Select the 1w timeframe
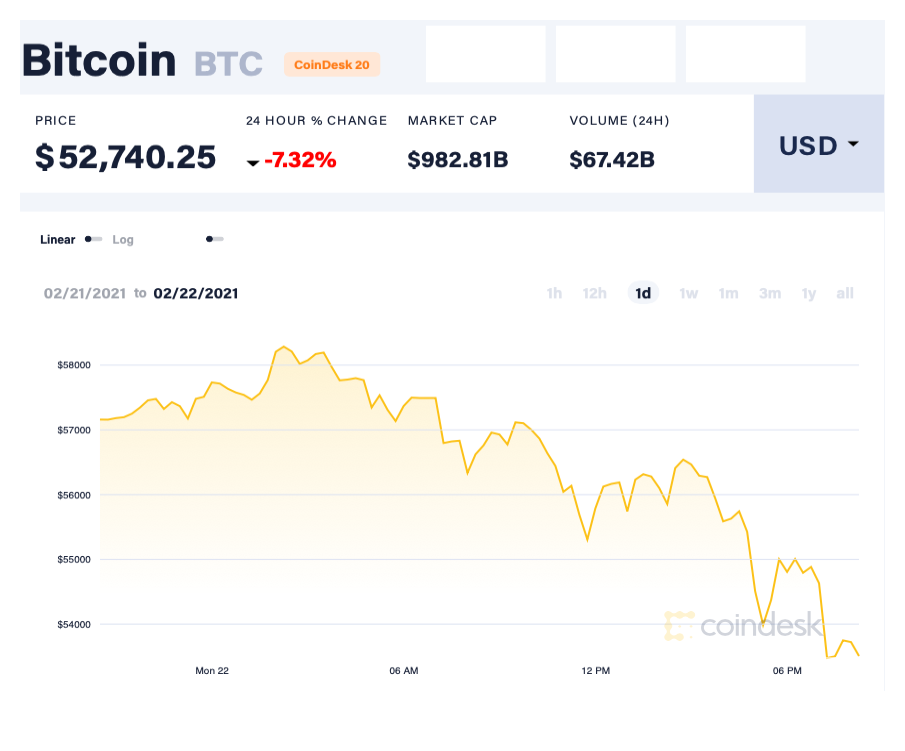This screenshot has width=905, height=751. (688, 293)
